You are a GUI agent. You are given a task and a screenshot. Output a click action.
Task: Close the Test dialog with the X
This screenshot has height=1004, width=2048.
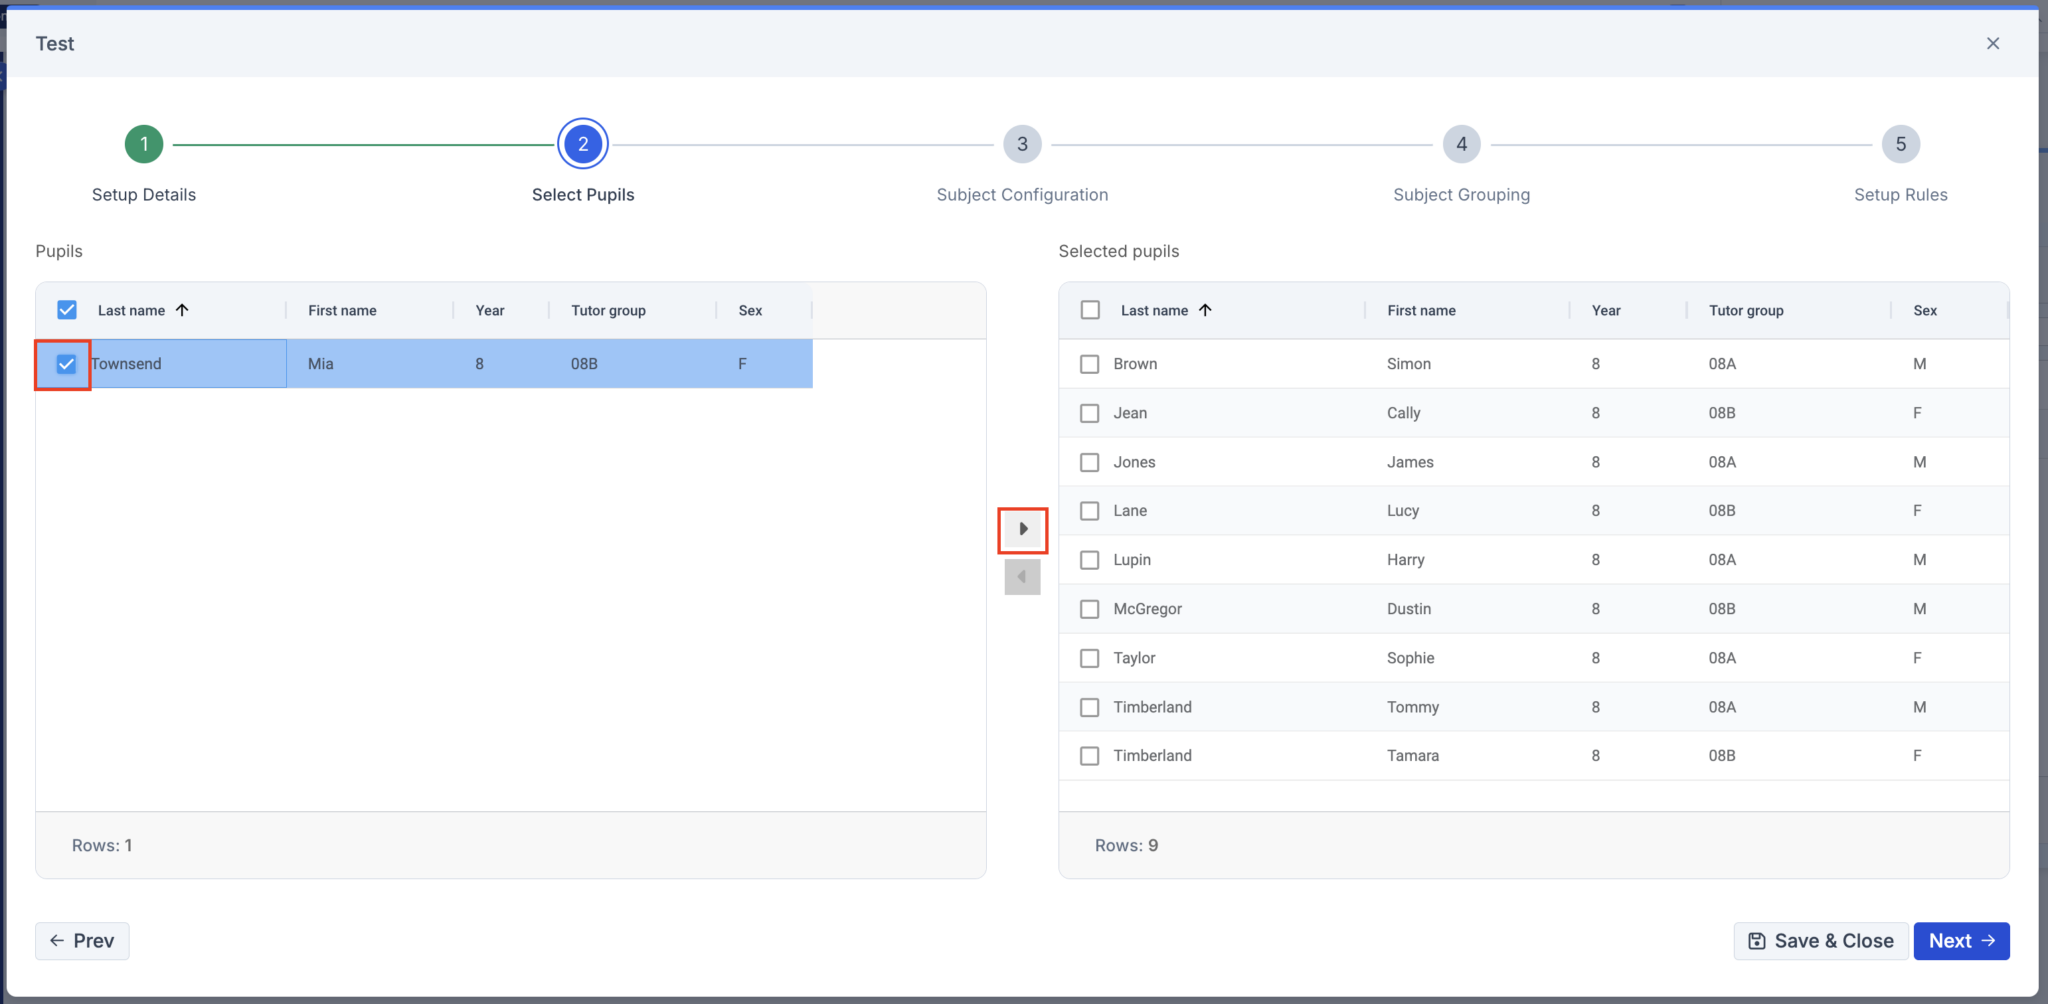tap(1992, 43)
